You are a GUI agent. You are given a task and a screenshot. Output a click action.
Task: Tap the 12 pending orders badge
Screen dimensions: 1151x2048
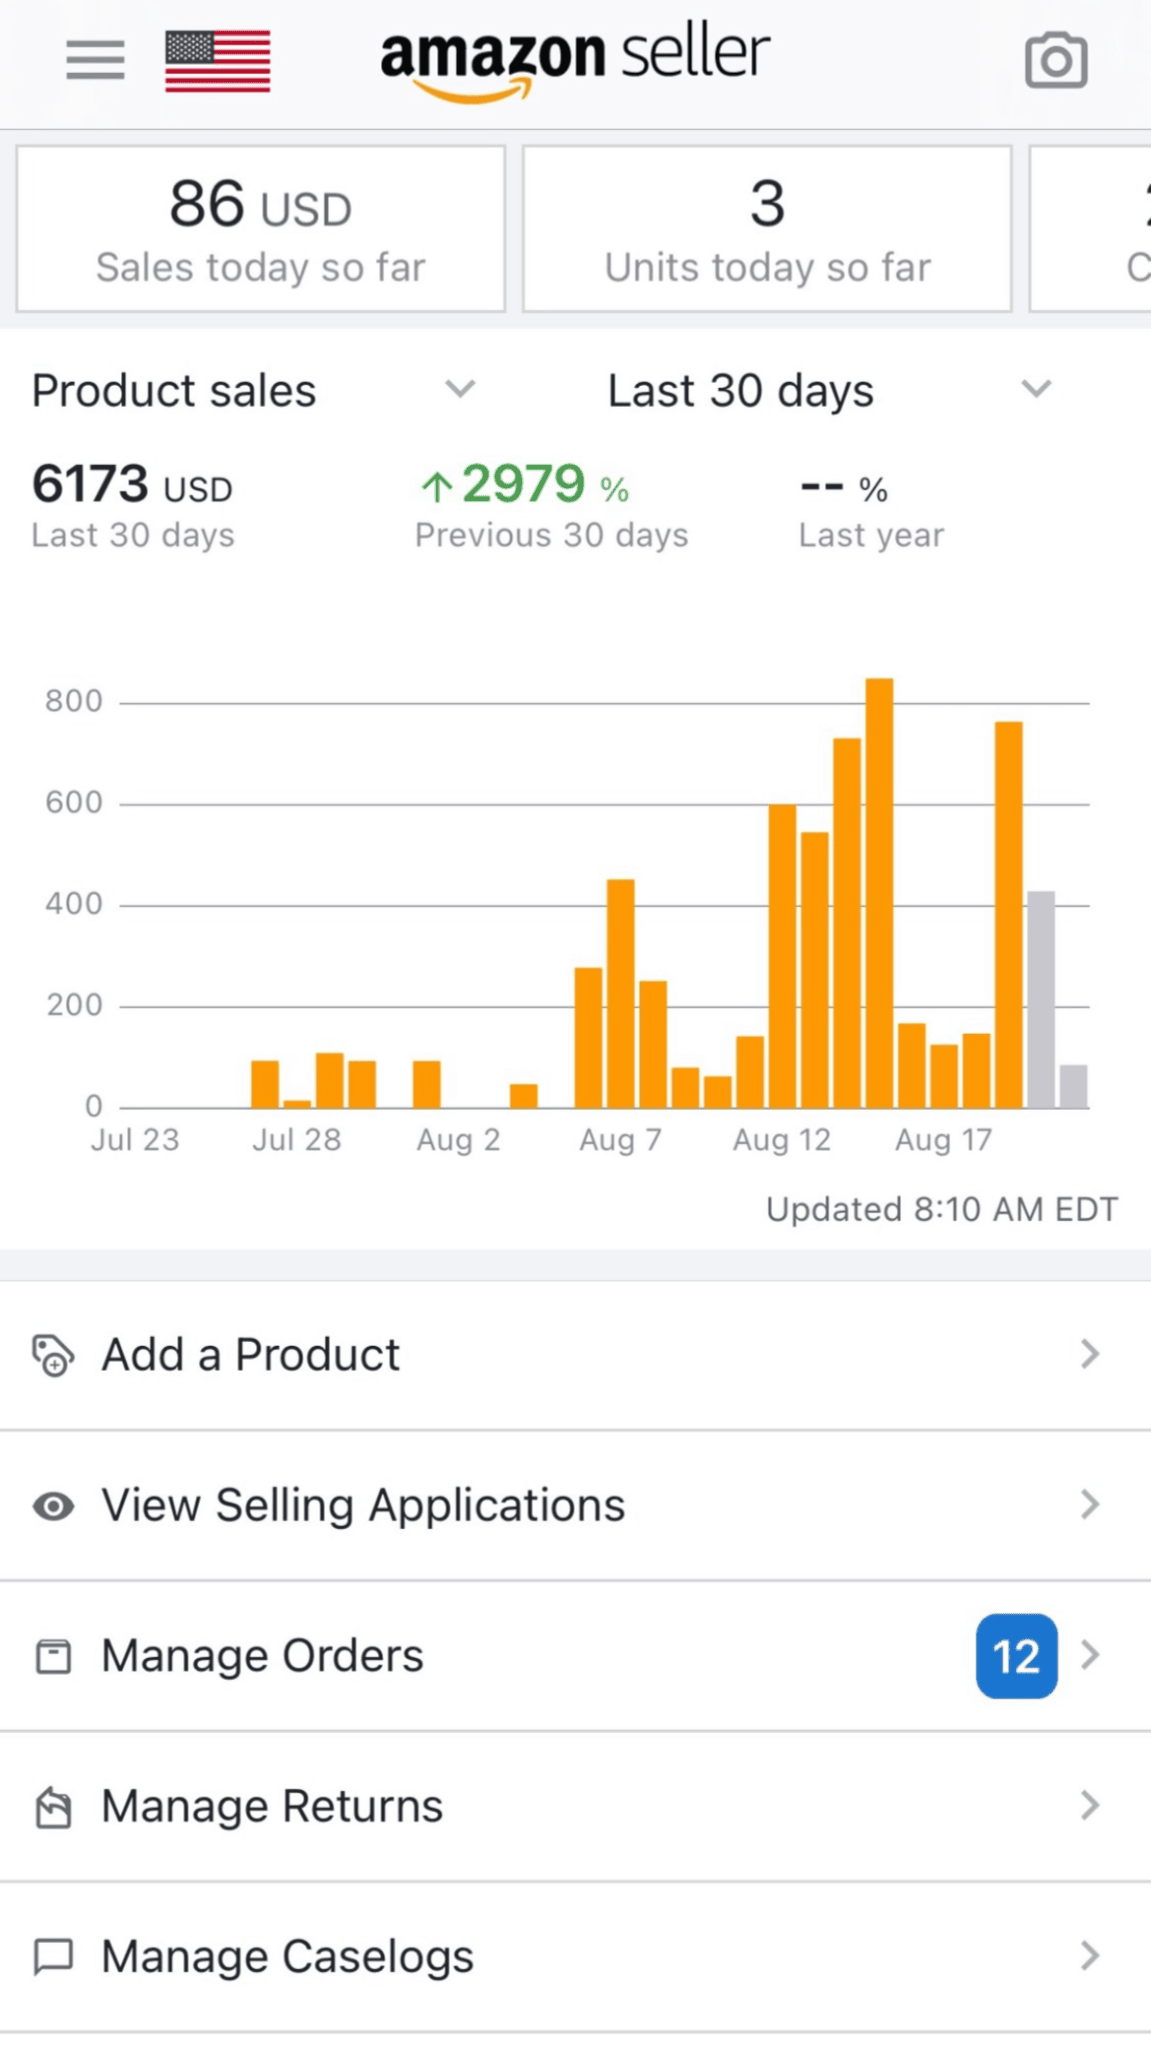[x=1016, y=1656]
